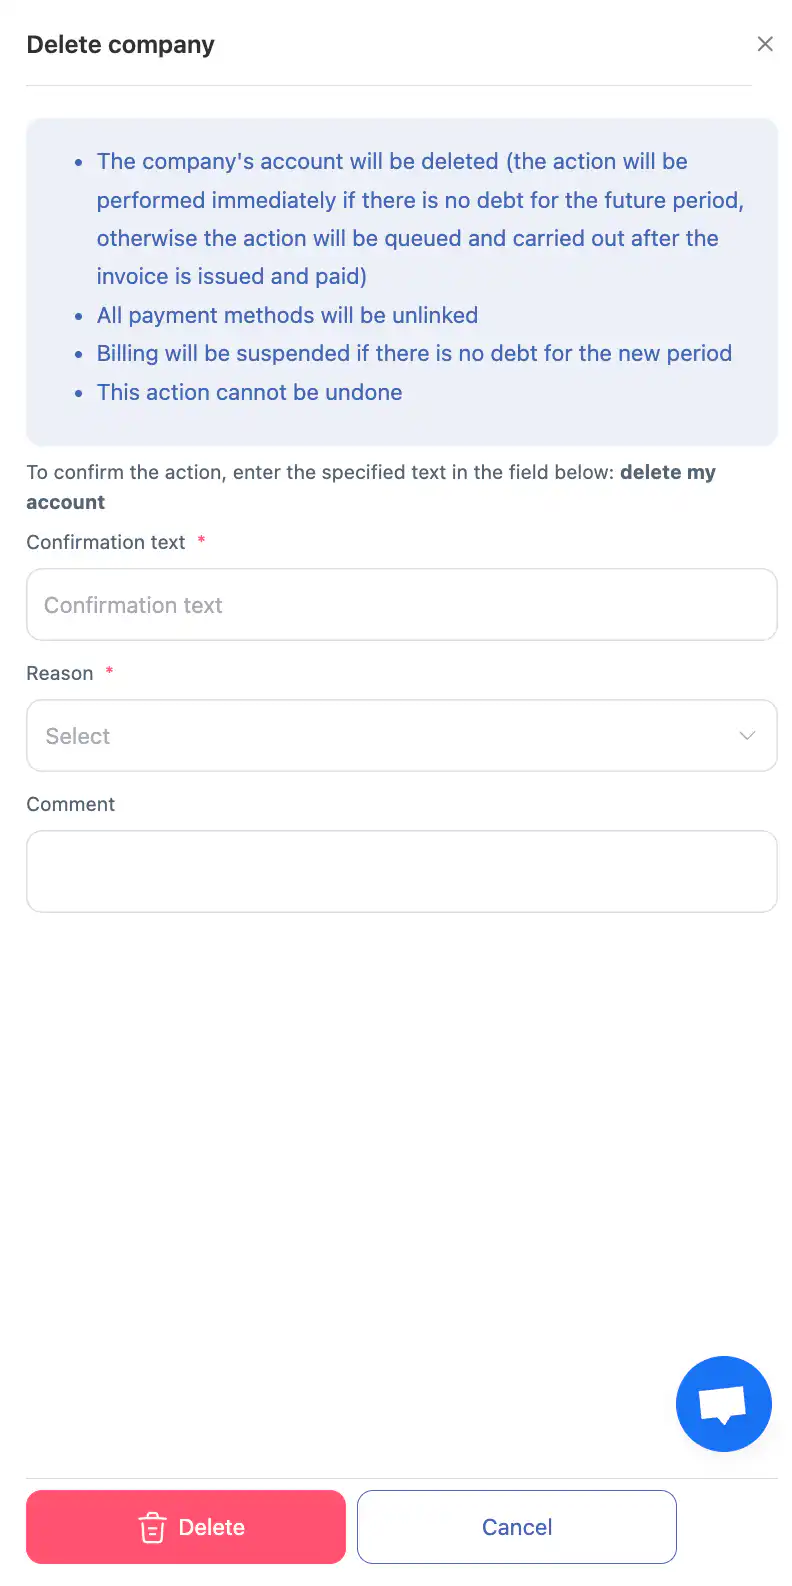The height and width of the screenshot is (1586, 792).
Task: Cancel the company deletion
Action: [516, 1527]
